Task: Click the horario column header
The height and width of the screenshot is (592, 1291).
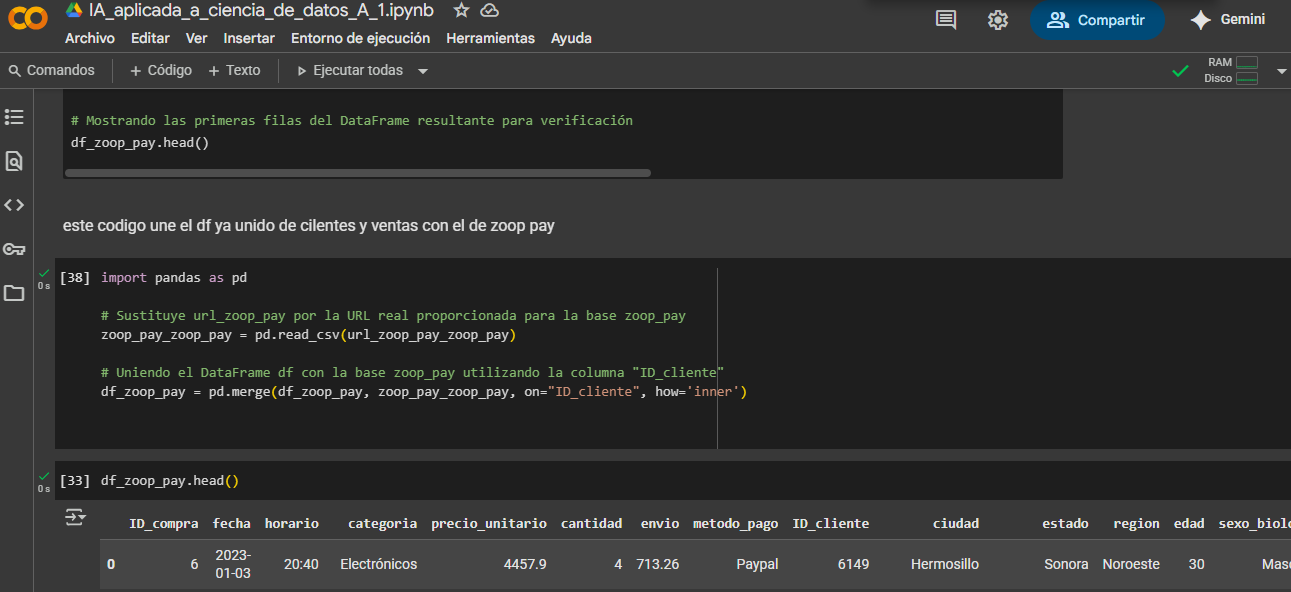Action: [x=292, y=523]
